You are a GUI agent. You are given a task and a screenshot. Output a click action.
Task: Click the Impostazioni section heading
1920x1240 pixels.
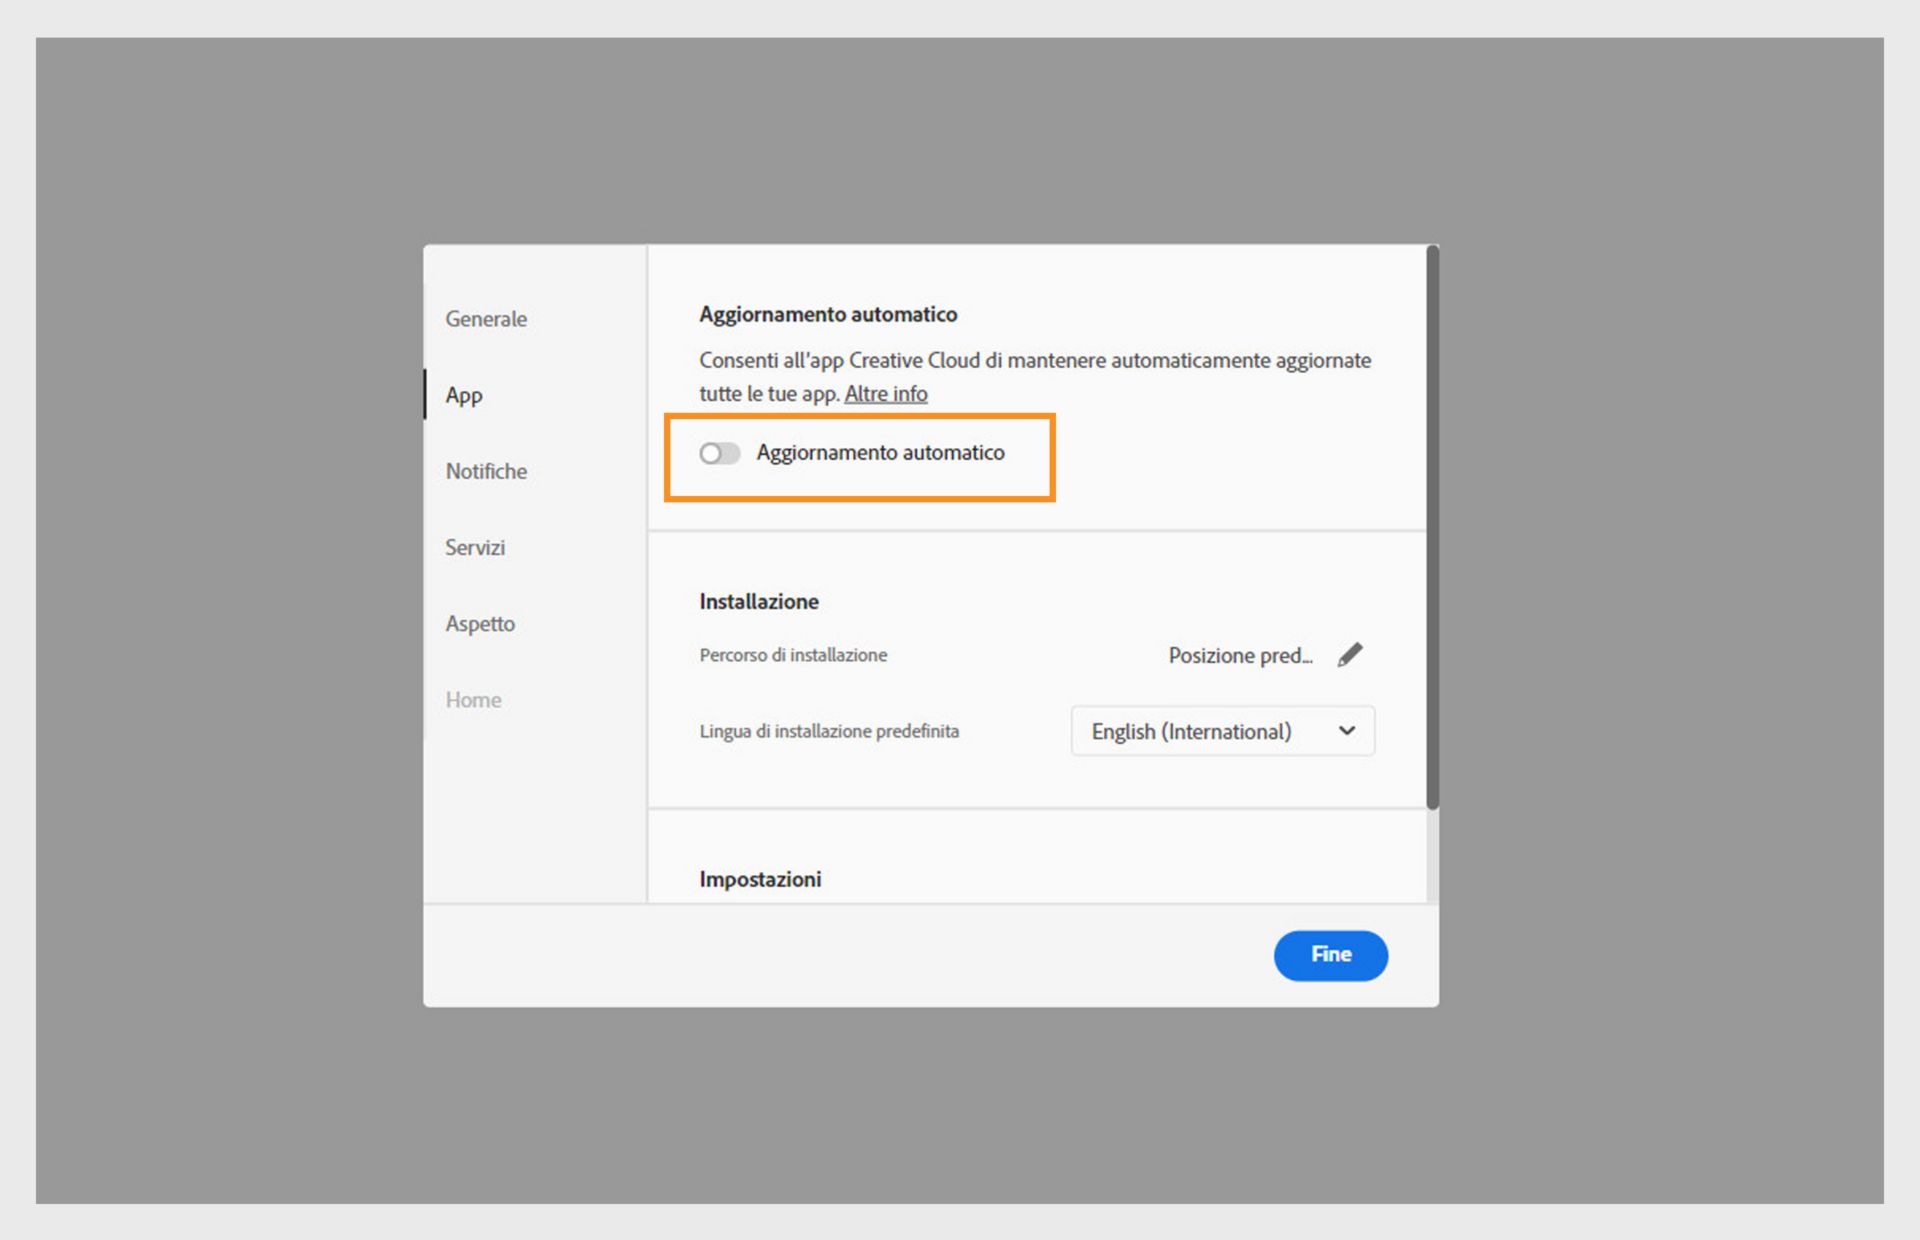(760, 879)
